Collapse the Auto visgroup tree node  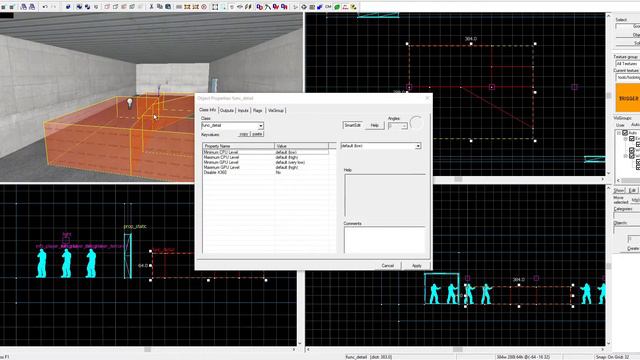(x=619, y=133)
